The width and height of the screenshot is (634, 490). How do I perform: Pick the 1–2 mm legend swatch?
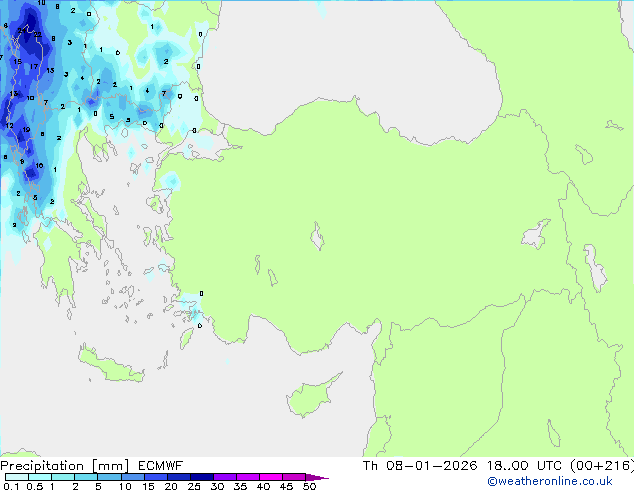pos(63,477)
